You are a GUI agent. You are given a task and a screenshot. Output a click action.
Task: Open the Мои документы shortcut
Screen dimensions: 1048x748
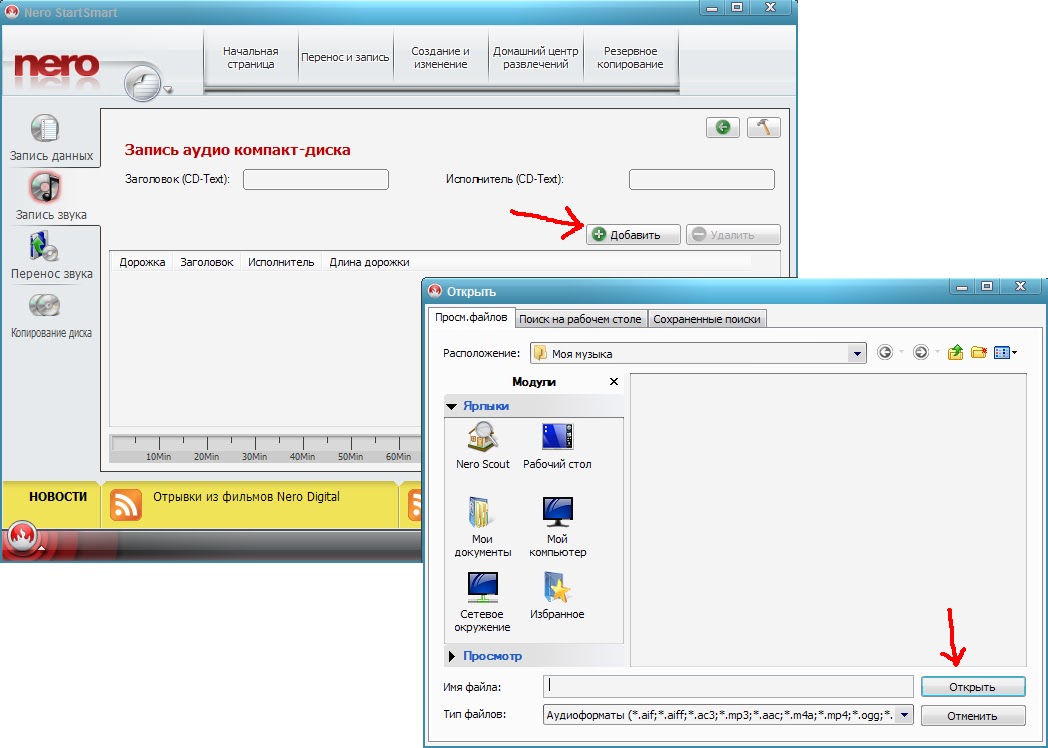click(483, 527)
